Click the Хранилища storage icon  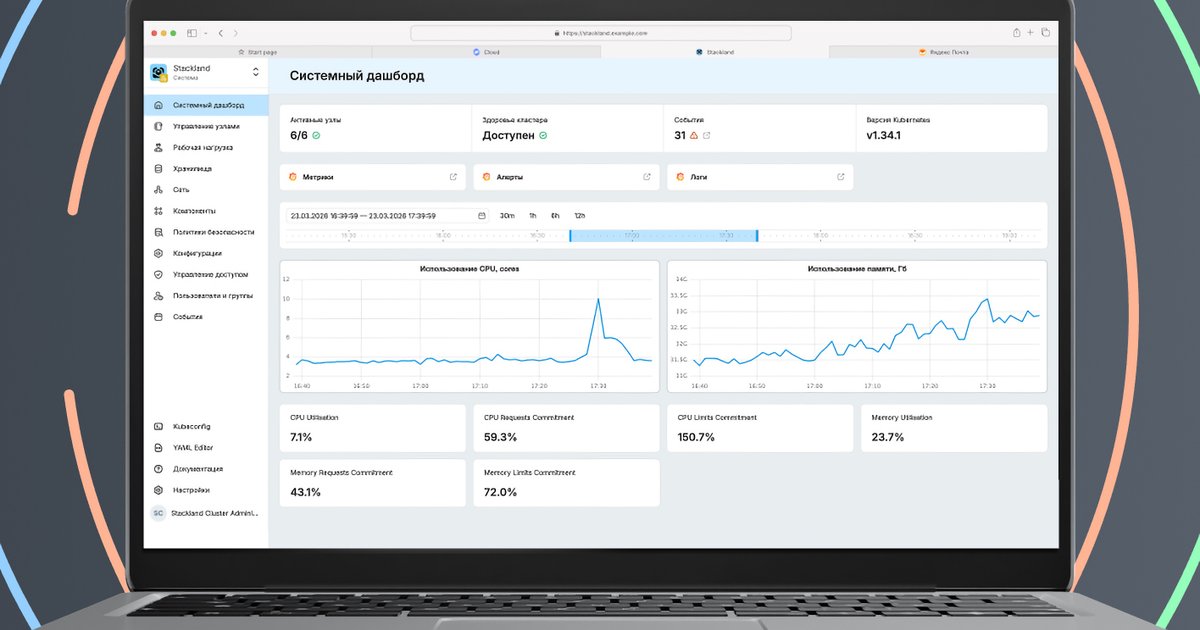(158, 169)
